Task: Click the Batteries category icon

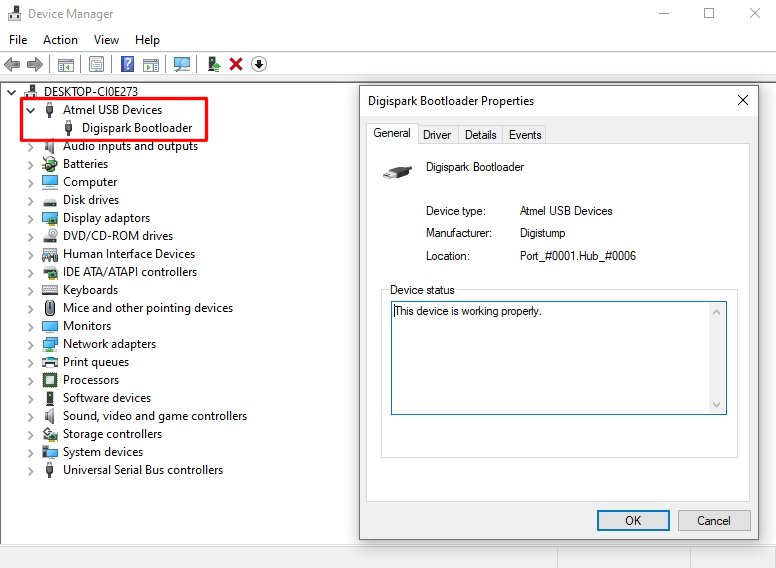Action: click(x=49, y=164)
